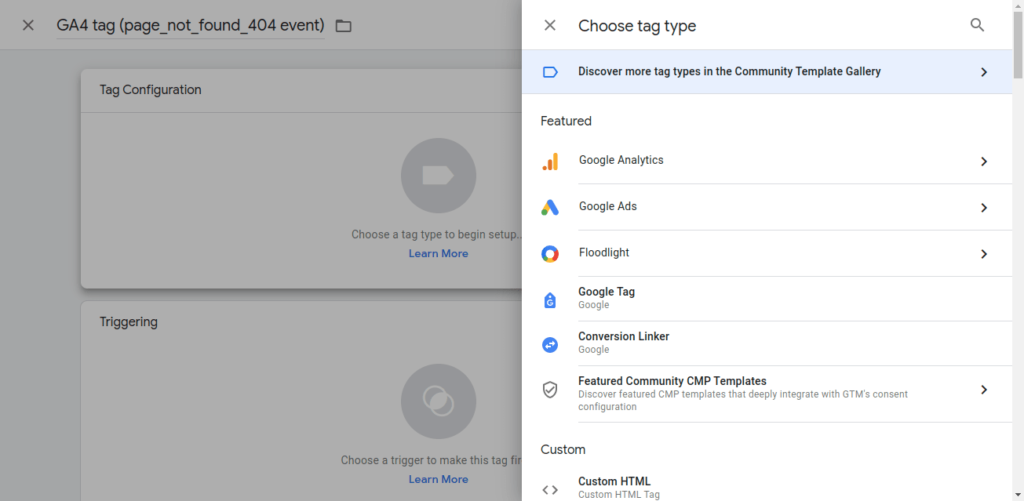This screenshot has width=1024, height=501.
Task: Close the tag editor with the X
Action: pyautogui.click(x=27, y=25)
